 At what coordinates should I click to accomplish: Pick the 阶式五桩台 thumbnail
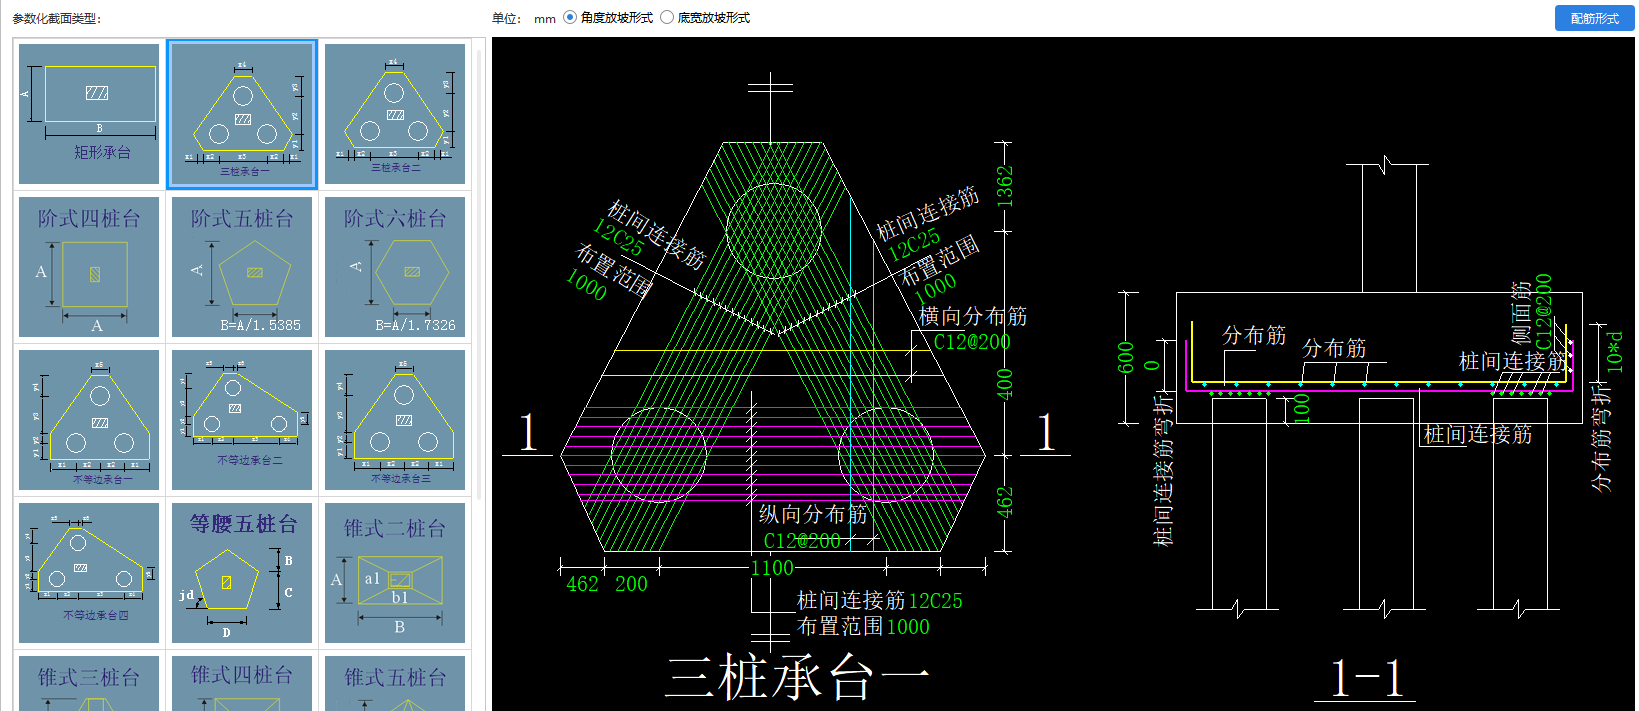(x=242, y=267)
